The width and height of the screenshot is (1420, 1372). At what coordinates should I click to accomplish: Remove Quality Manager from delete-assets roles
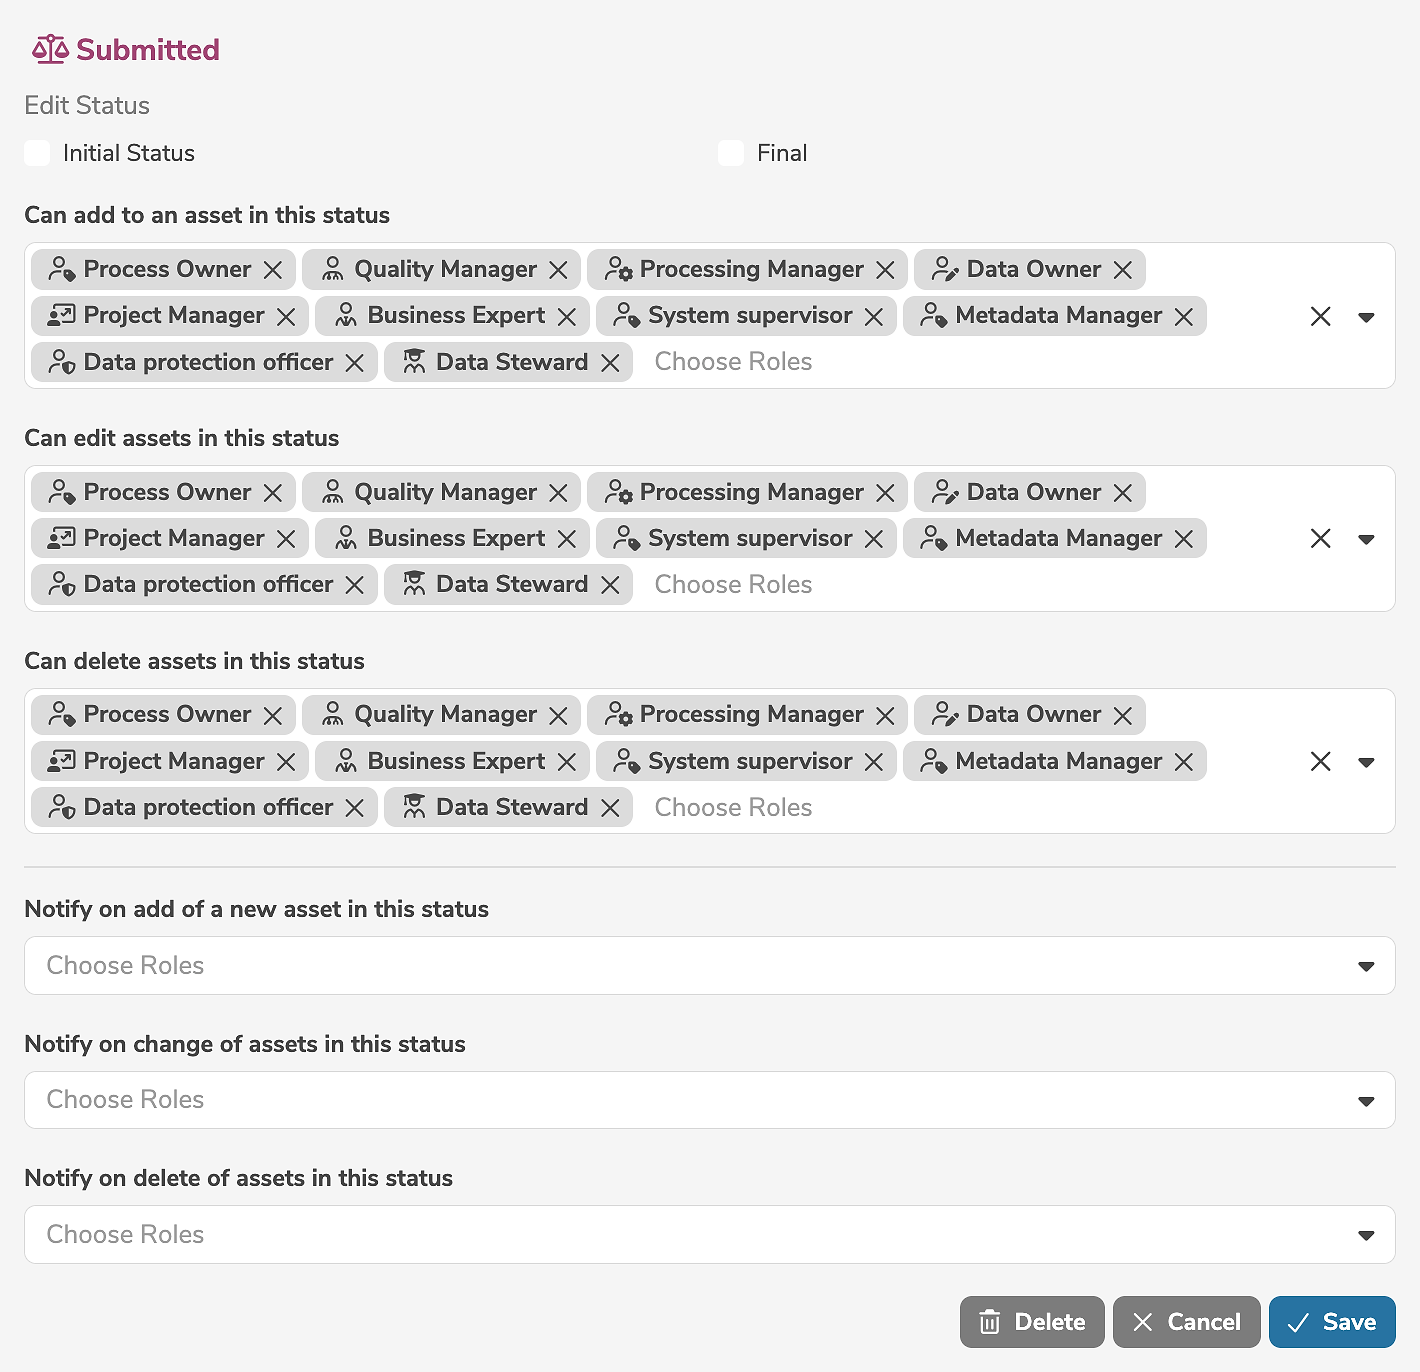pyautogui.click(x=558, y=716)
